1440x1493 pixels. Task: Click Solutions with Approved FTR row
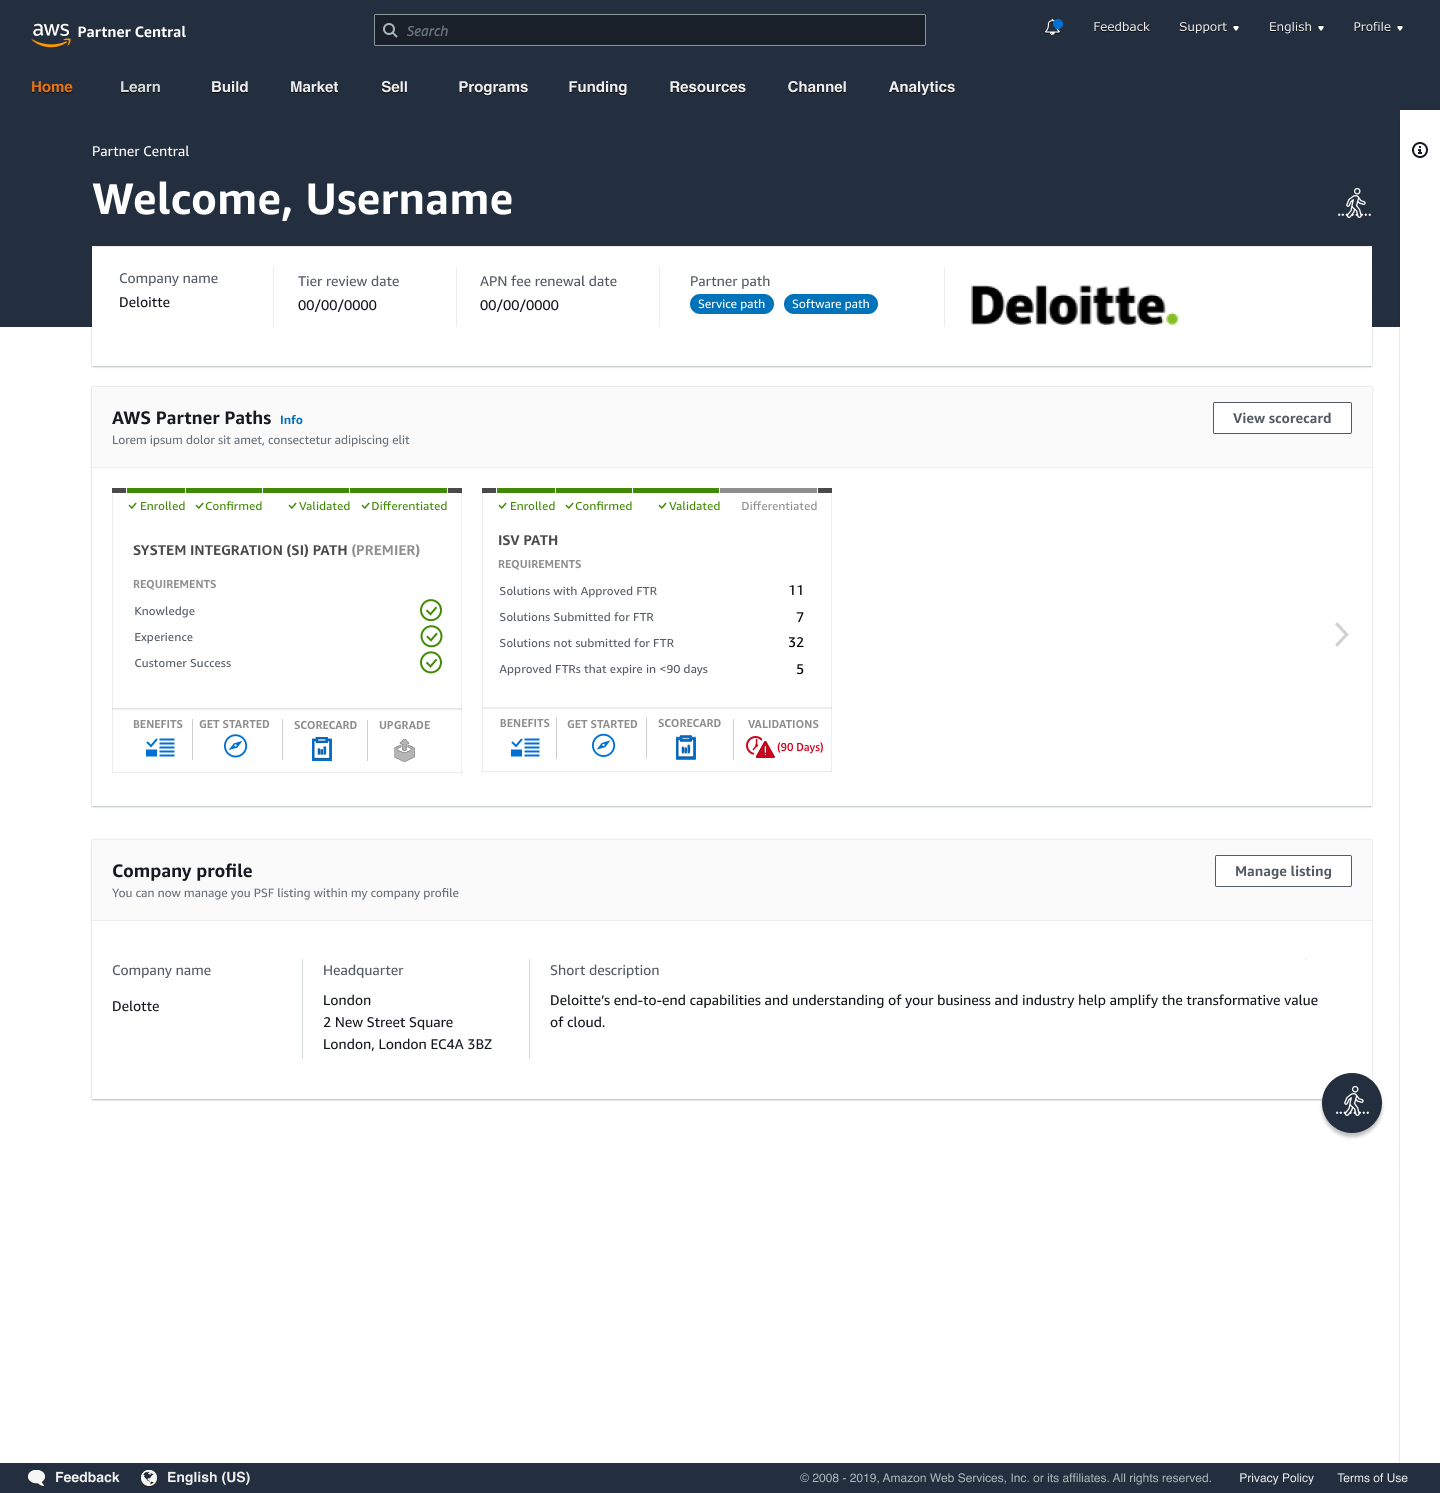pyautogui.click(x=651, y=591)
